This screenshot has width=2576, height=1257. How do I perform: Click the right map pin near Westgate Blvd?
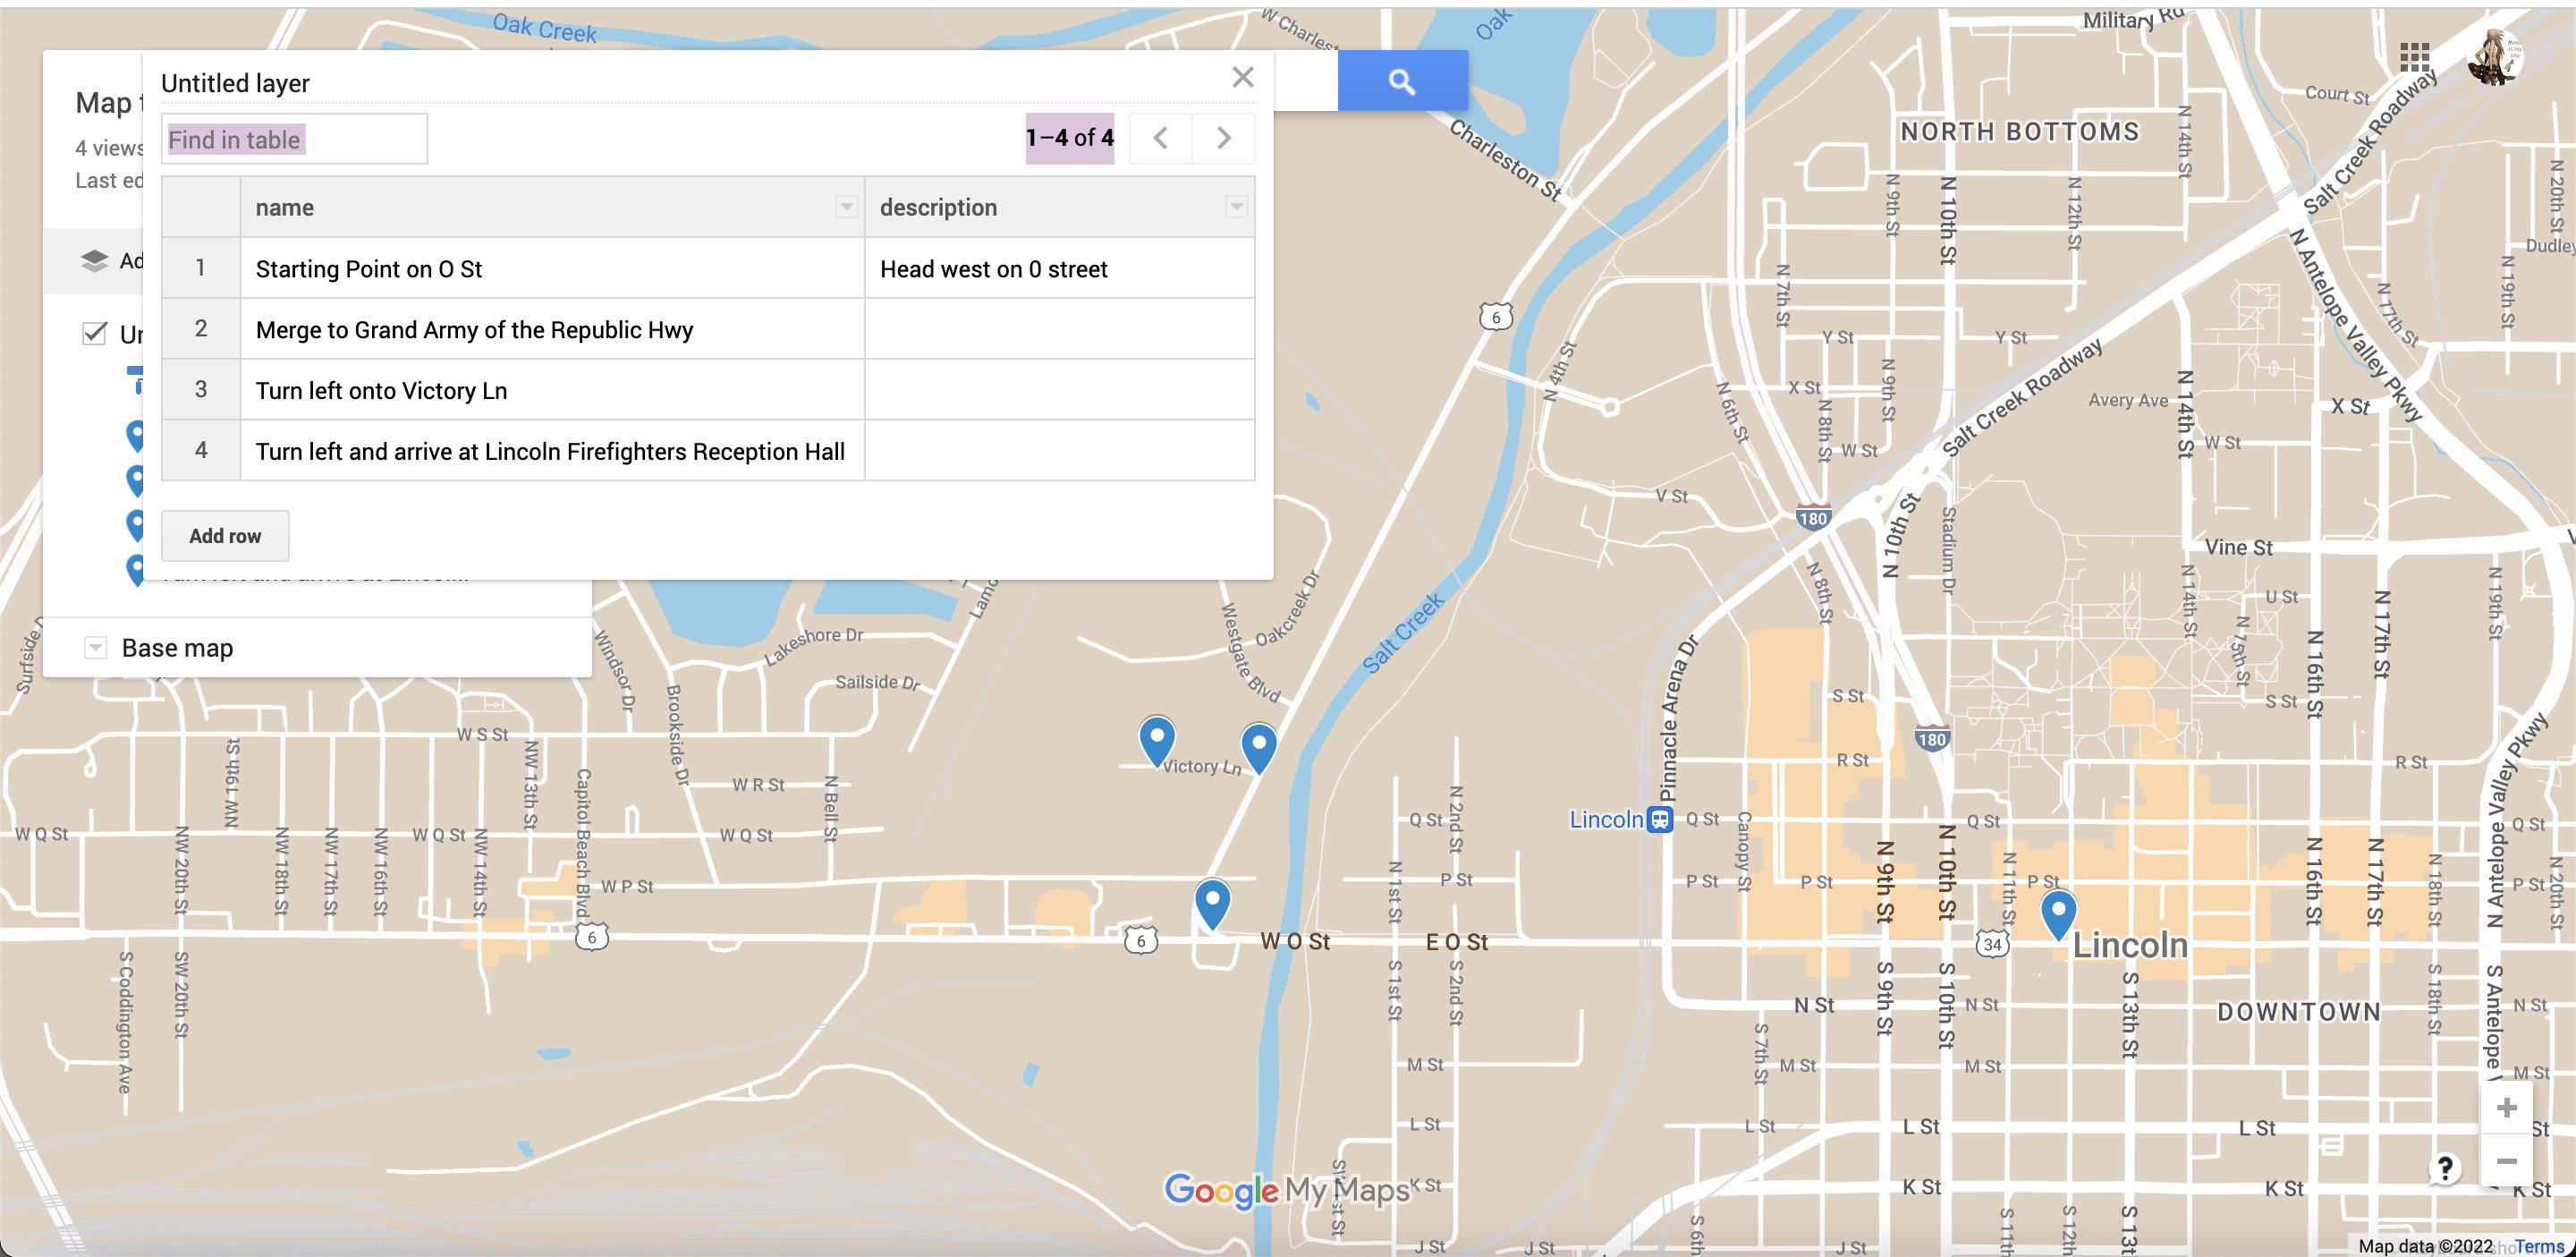point(1258,749)
